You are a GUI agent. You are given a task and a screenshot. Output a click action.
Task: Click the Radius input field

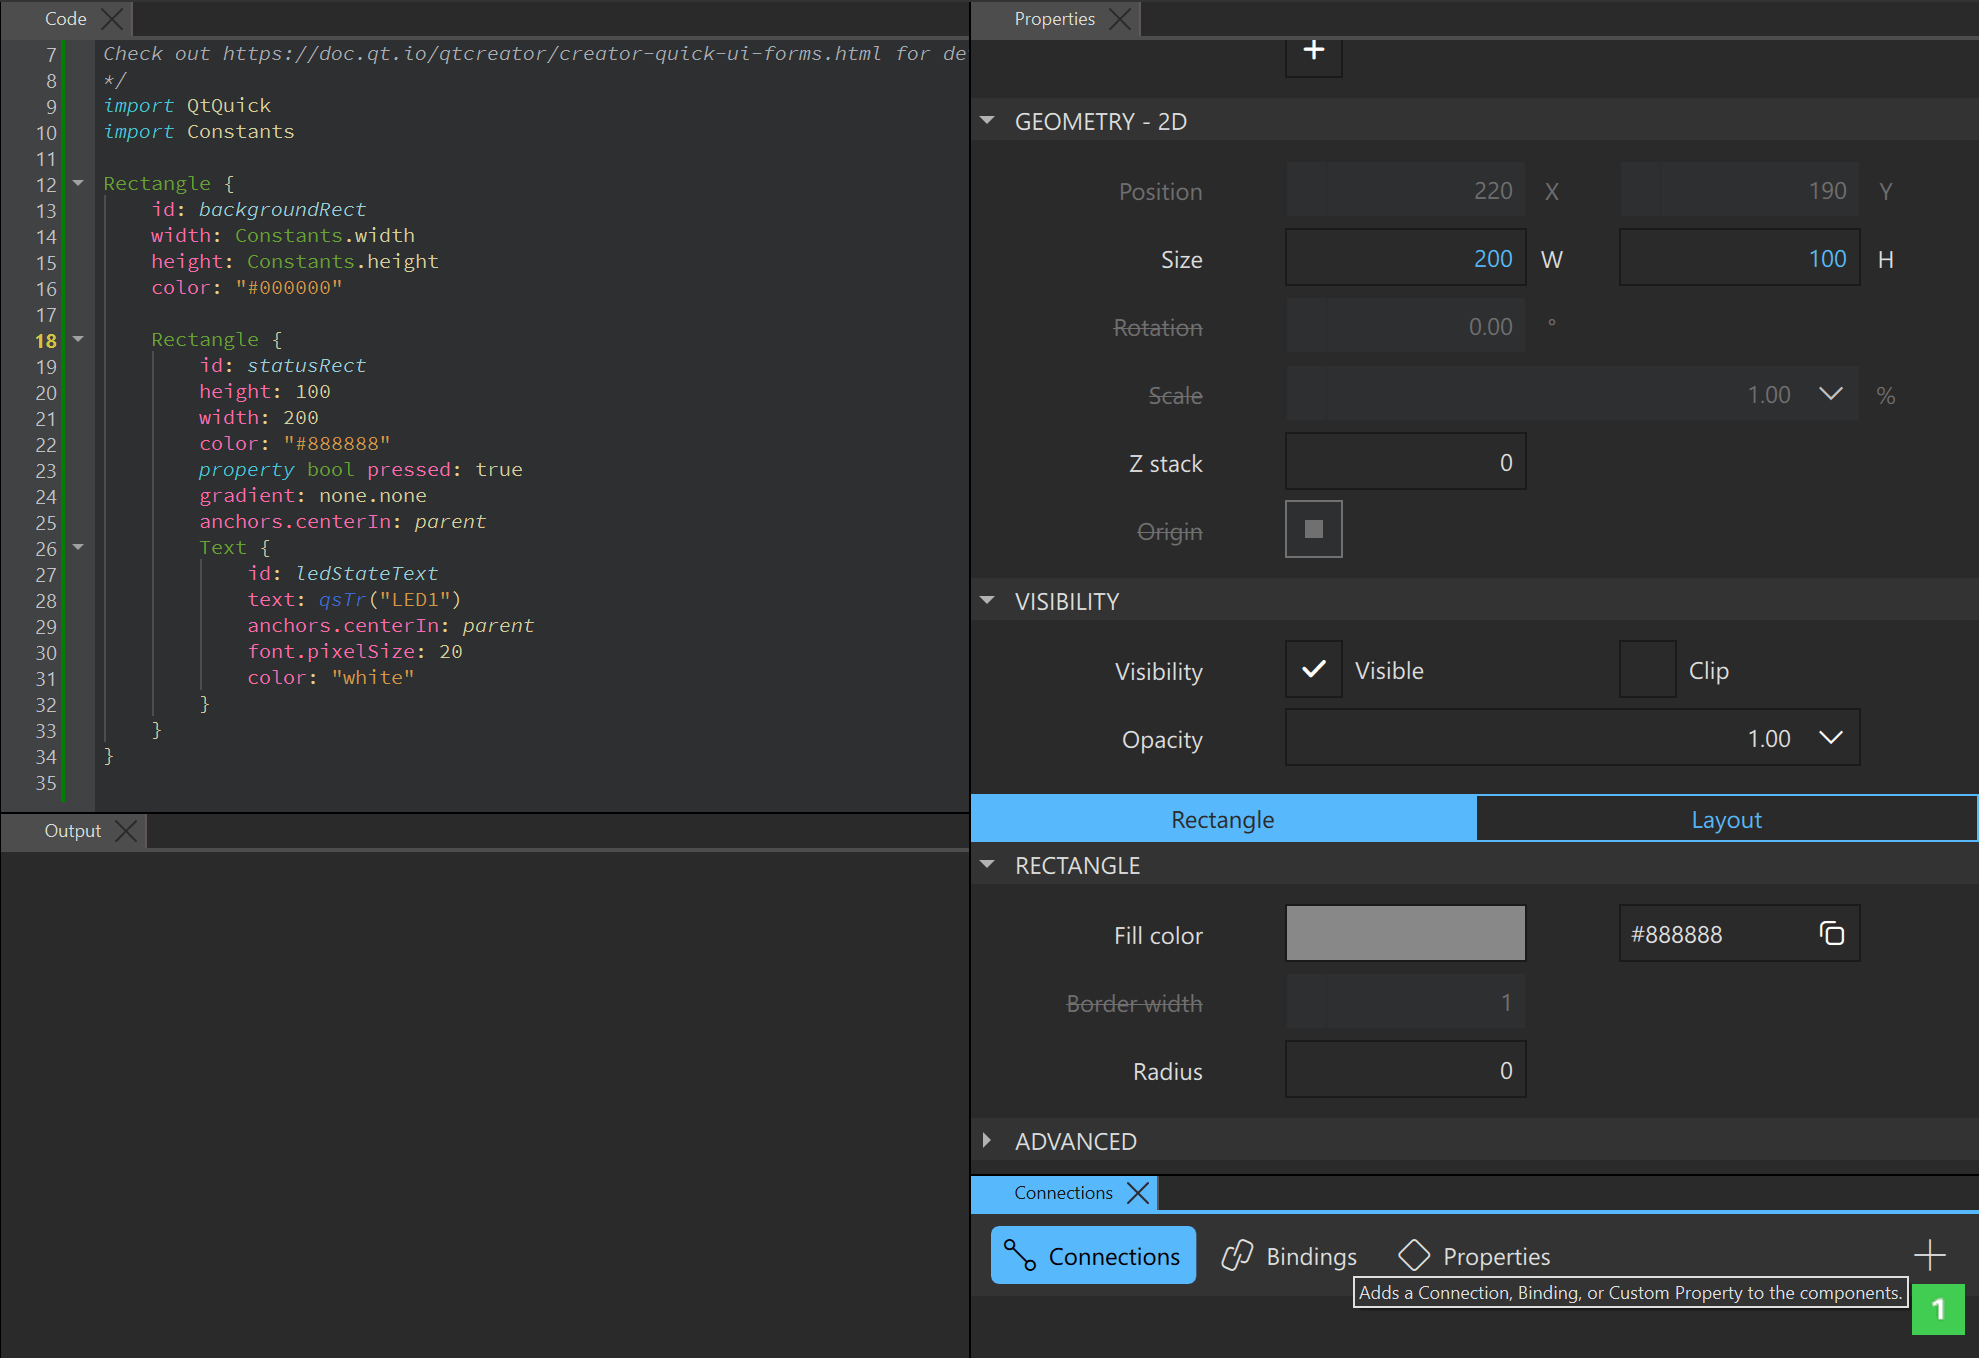[1405, 1070]
